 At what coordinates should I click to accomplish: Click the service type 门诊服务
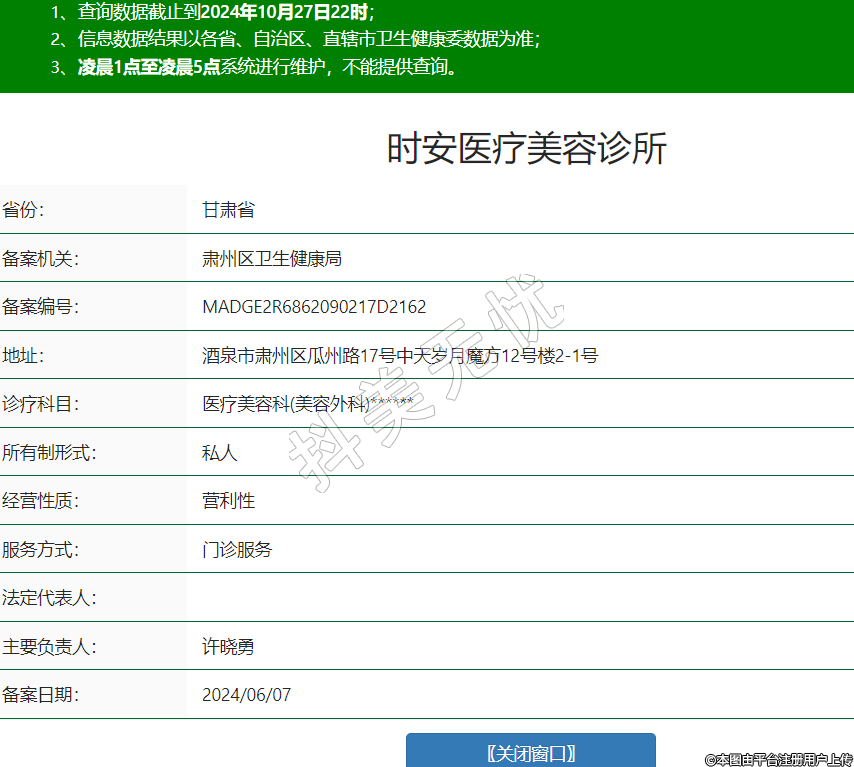pos(237,550)
